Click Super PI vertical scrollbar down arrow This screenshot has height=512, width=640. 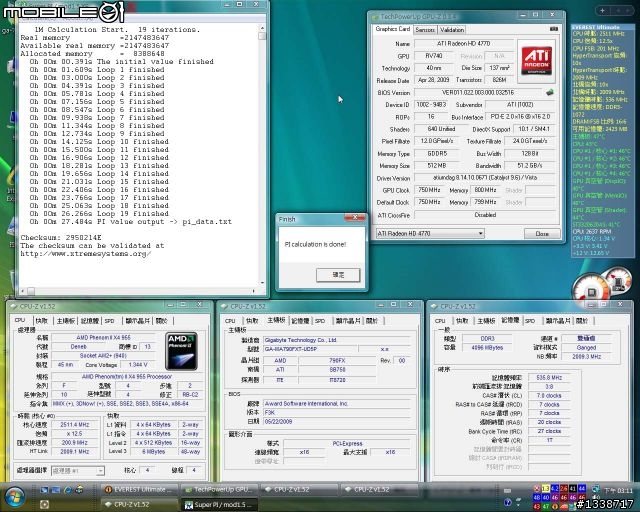click(262, 283)
